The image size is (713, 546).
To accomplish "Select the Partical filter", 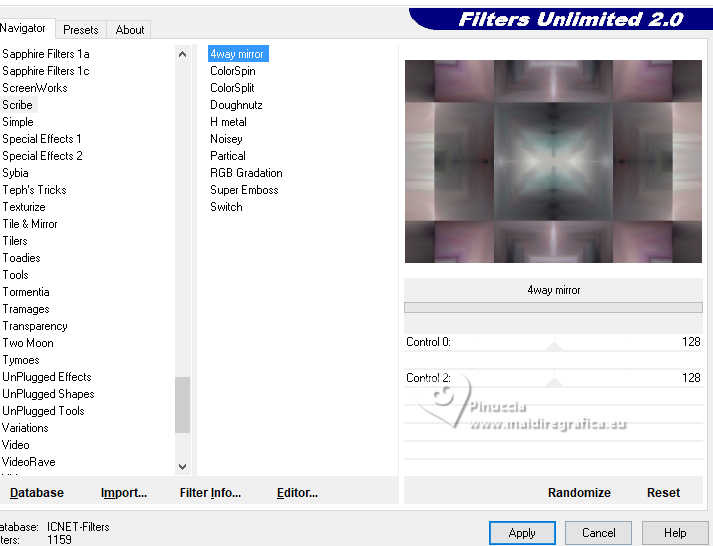I will click(x=228, y=156).
